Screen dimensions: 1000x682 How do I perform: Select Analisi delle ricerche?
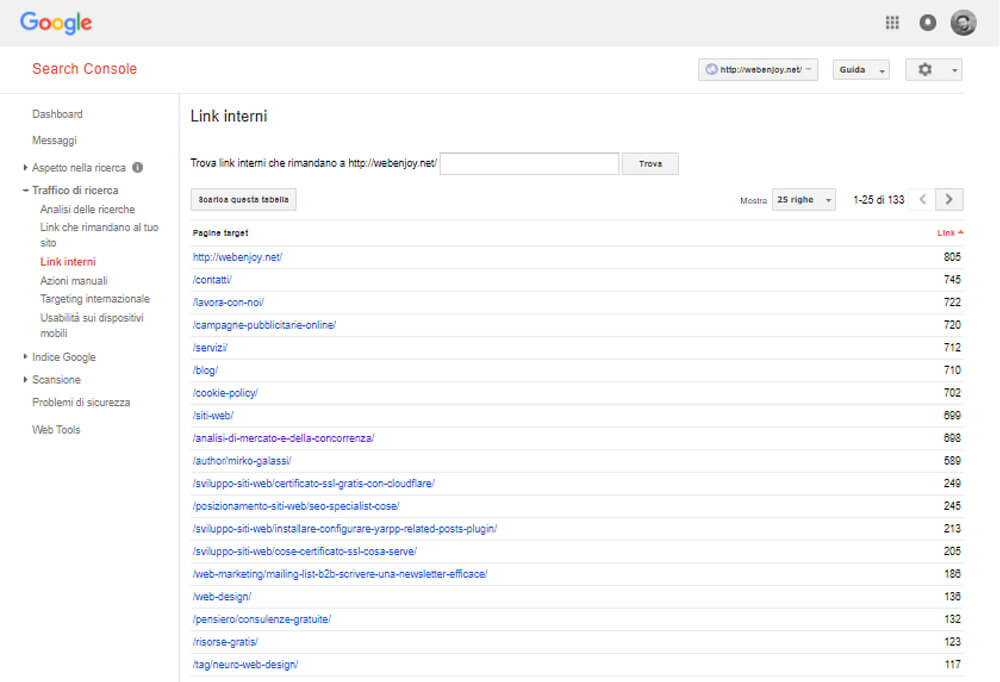coord(87,209)
